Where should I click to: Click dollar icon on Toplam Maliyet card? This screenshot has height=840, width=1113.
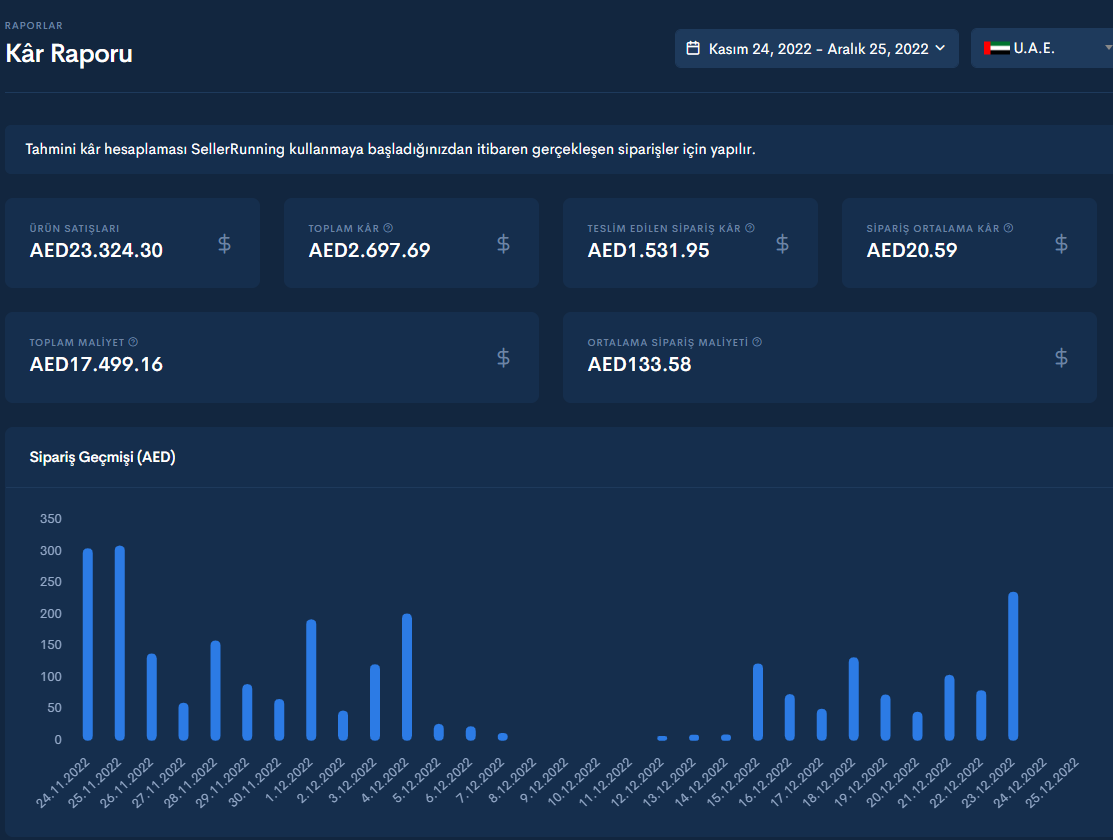(503, 357)
